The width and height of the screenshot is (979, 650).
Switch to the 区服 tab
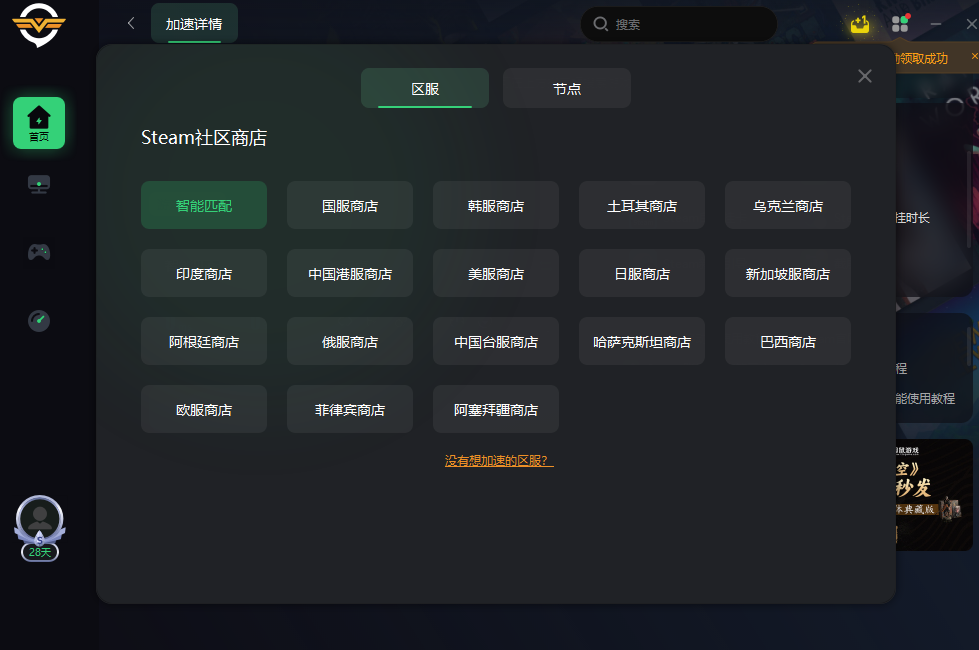click(x=425, y=88)
